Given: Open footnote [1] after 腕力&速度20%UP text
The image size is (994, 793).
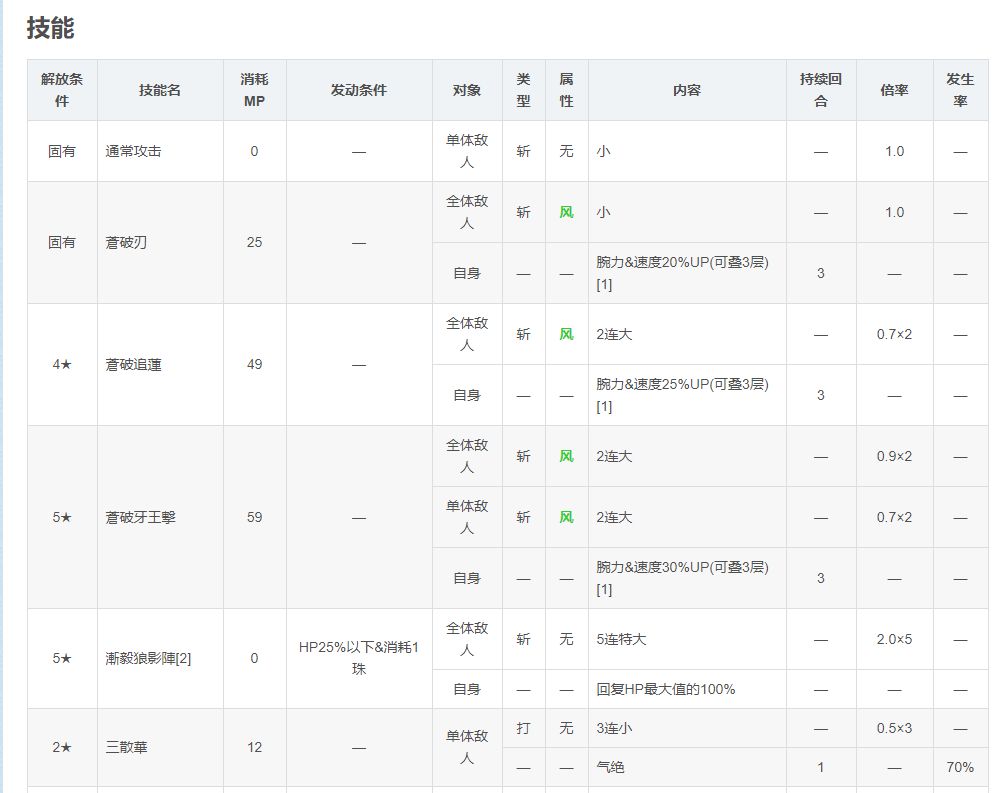Looking at the screenshot, I should [x=604, y=285].
